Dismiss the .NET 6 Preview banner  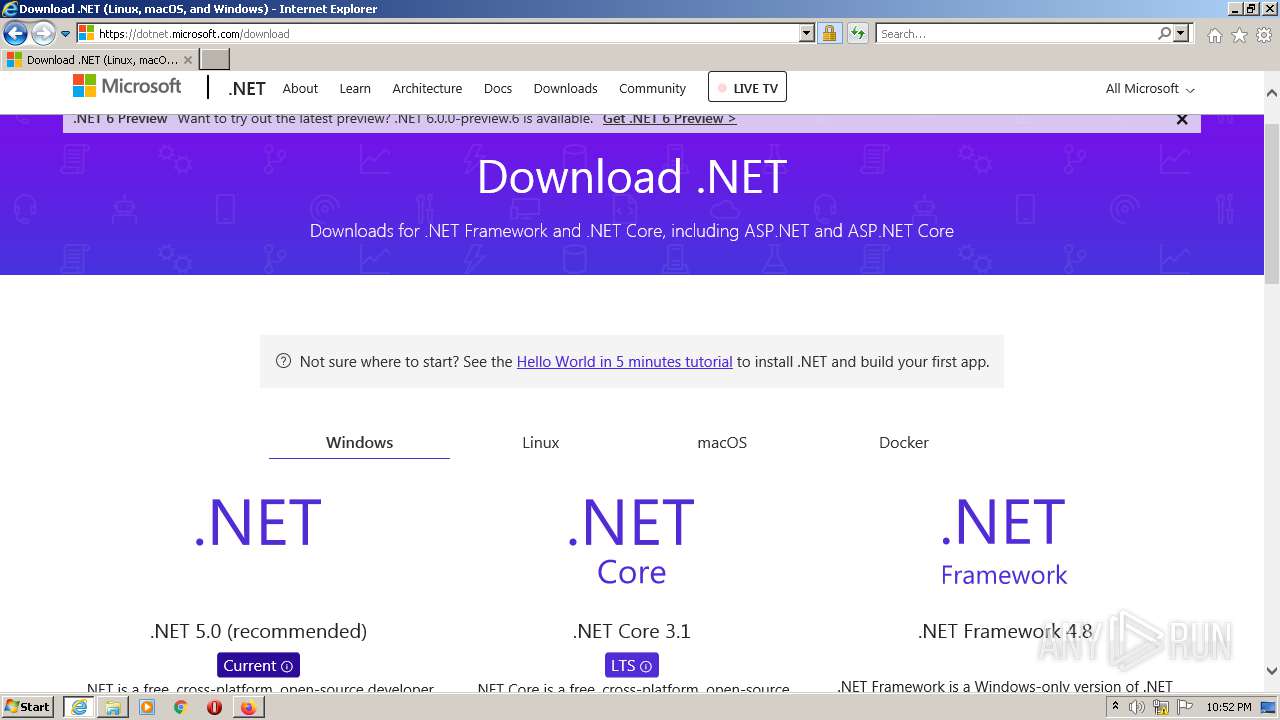click(x=1182, y=119)
